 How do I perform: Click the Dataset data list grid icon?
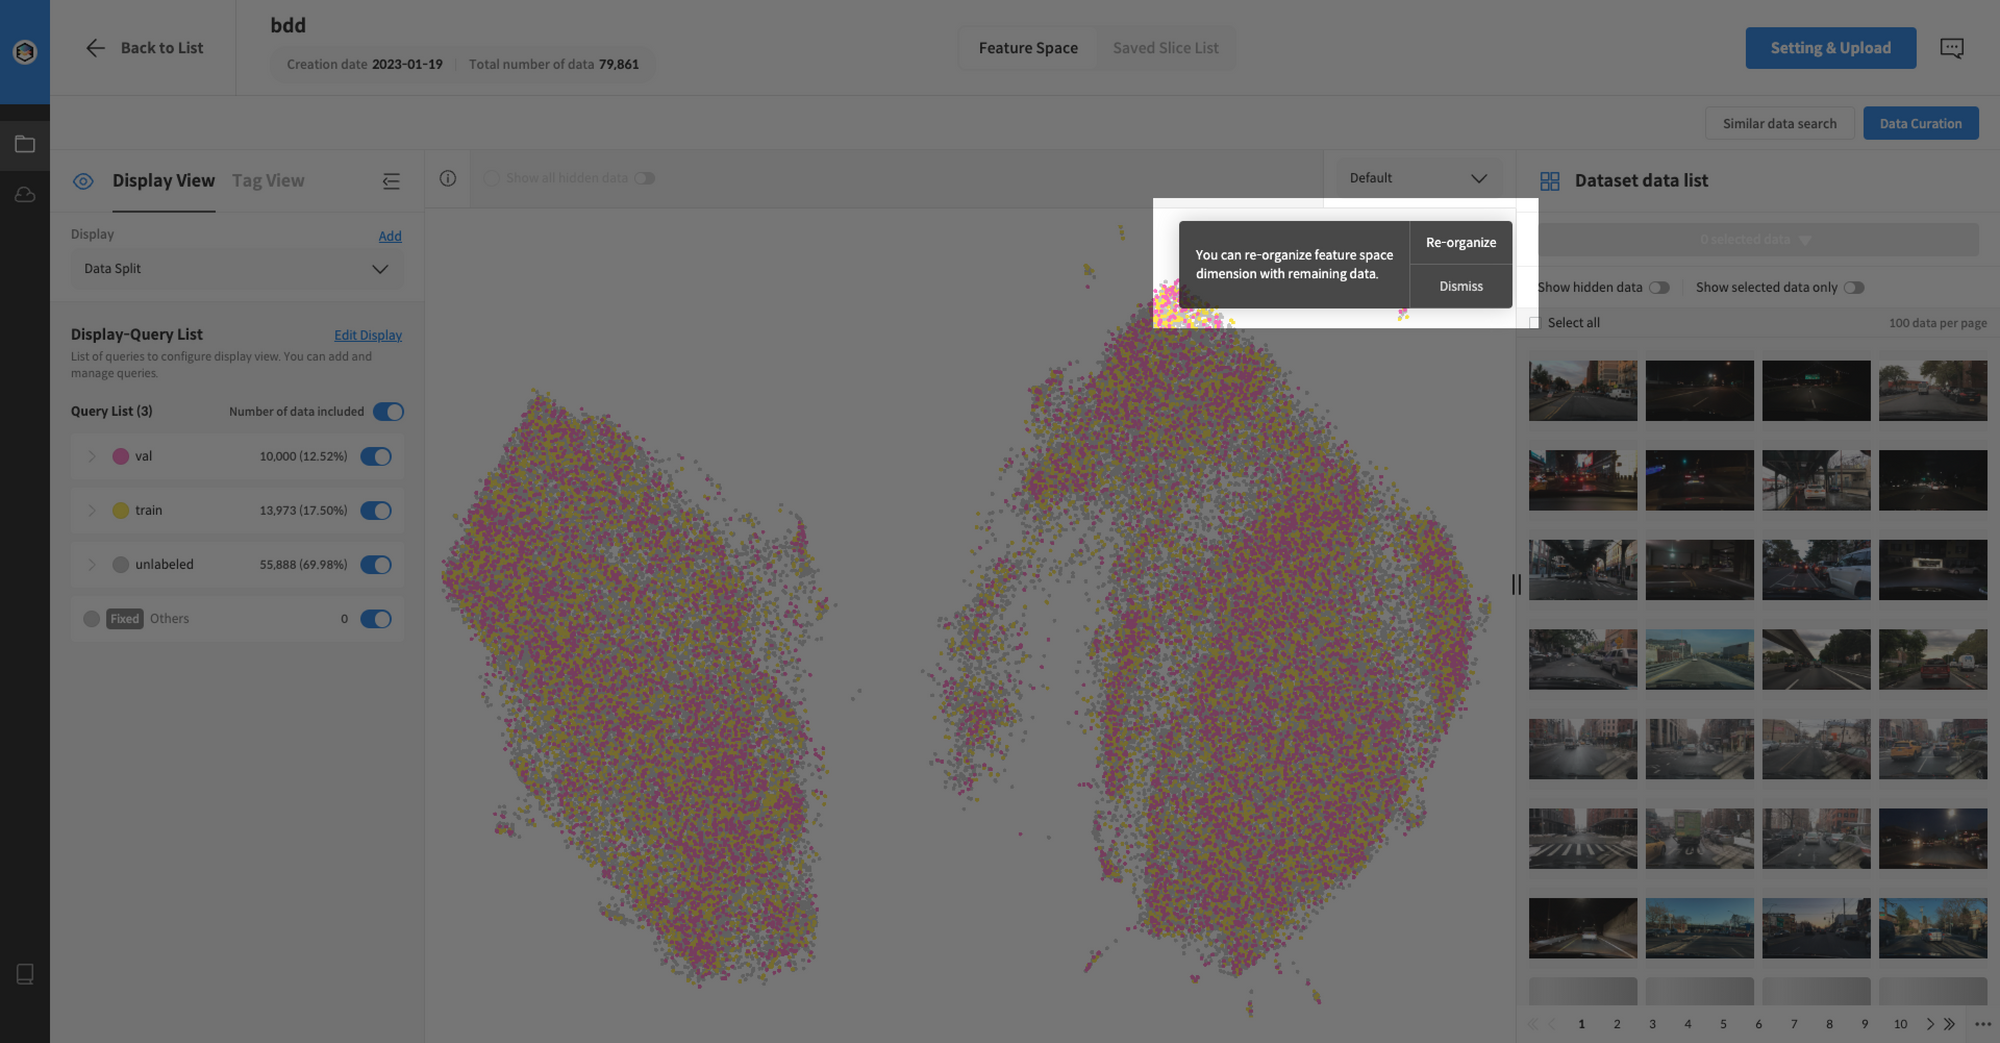point(1549,181)
